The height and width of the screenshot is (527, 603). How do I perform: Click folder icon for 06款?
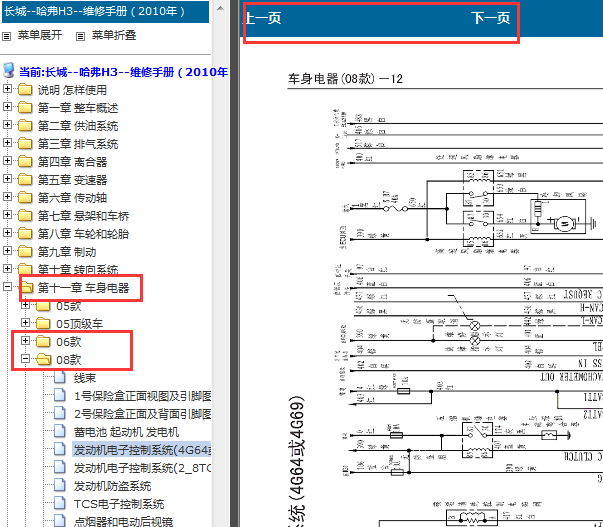(43, 342)
